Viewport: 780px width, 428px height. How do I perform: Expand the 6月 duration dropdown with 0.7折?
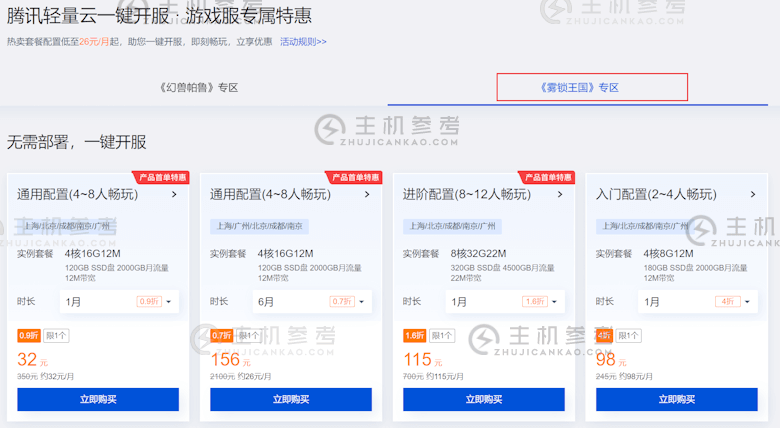pos(312,302)
